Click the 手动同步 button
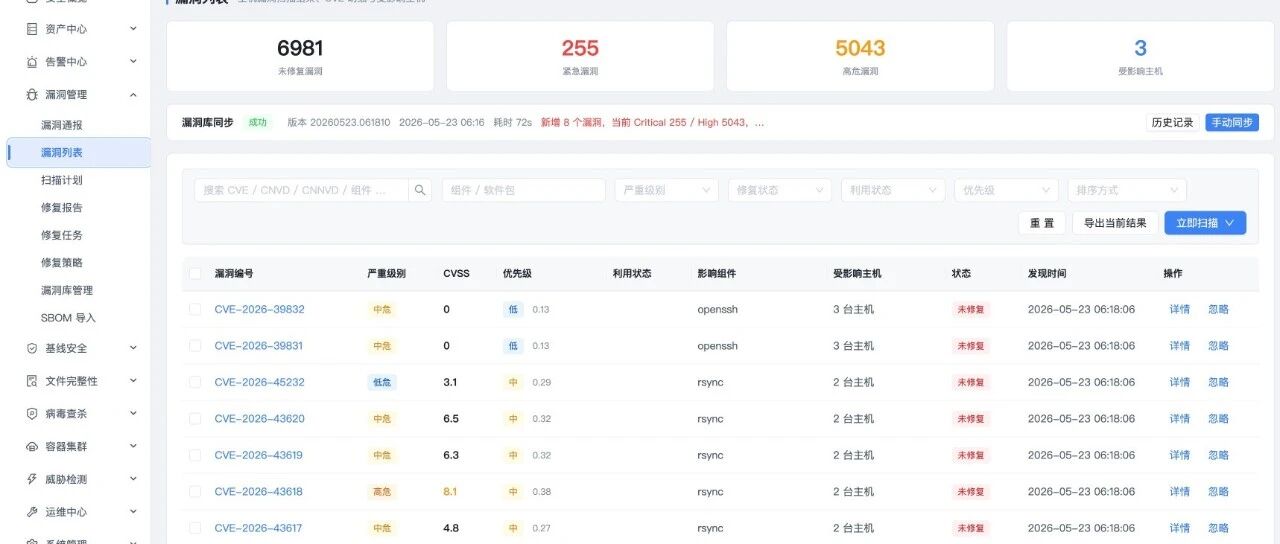The width and height of the screenshot is (1280, 544). 1232,122
